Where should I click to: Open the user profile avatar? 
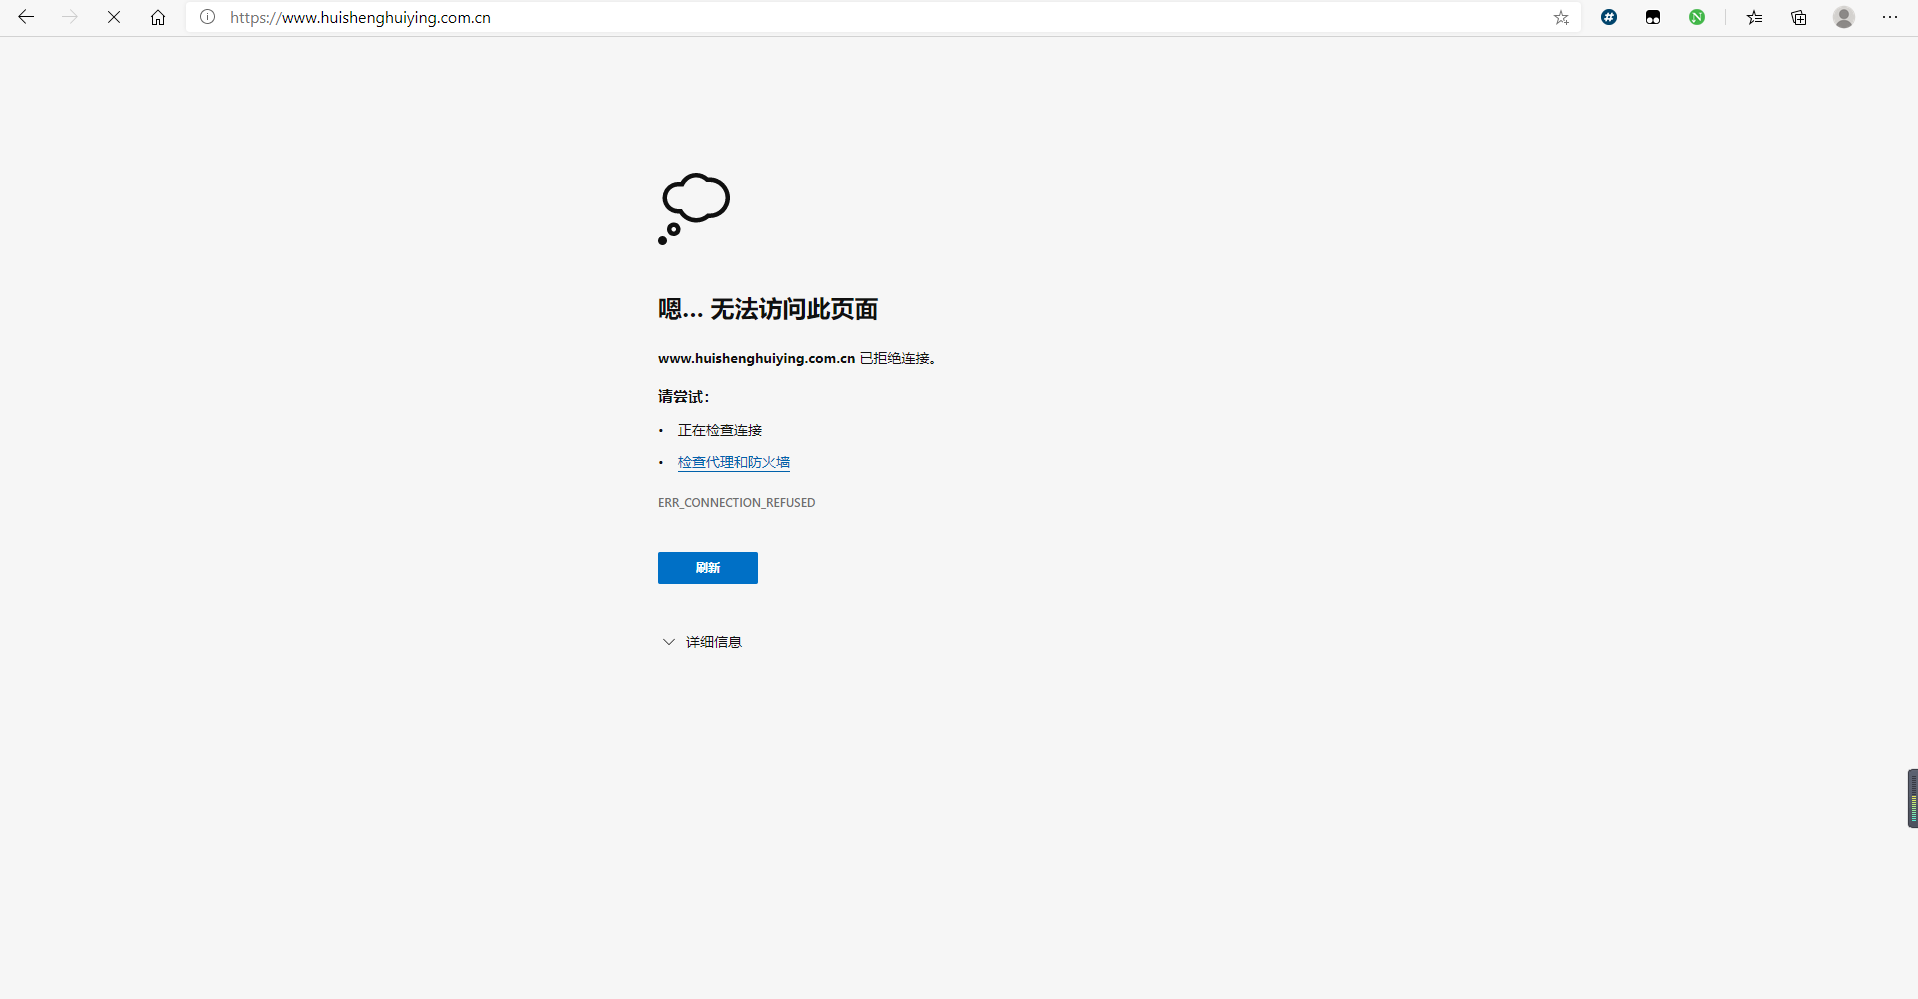[1844, 17]
